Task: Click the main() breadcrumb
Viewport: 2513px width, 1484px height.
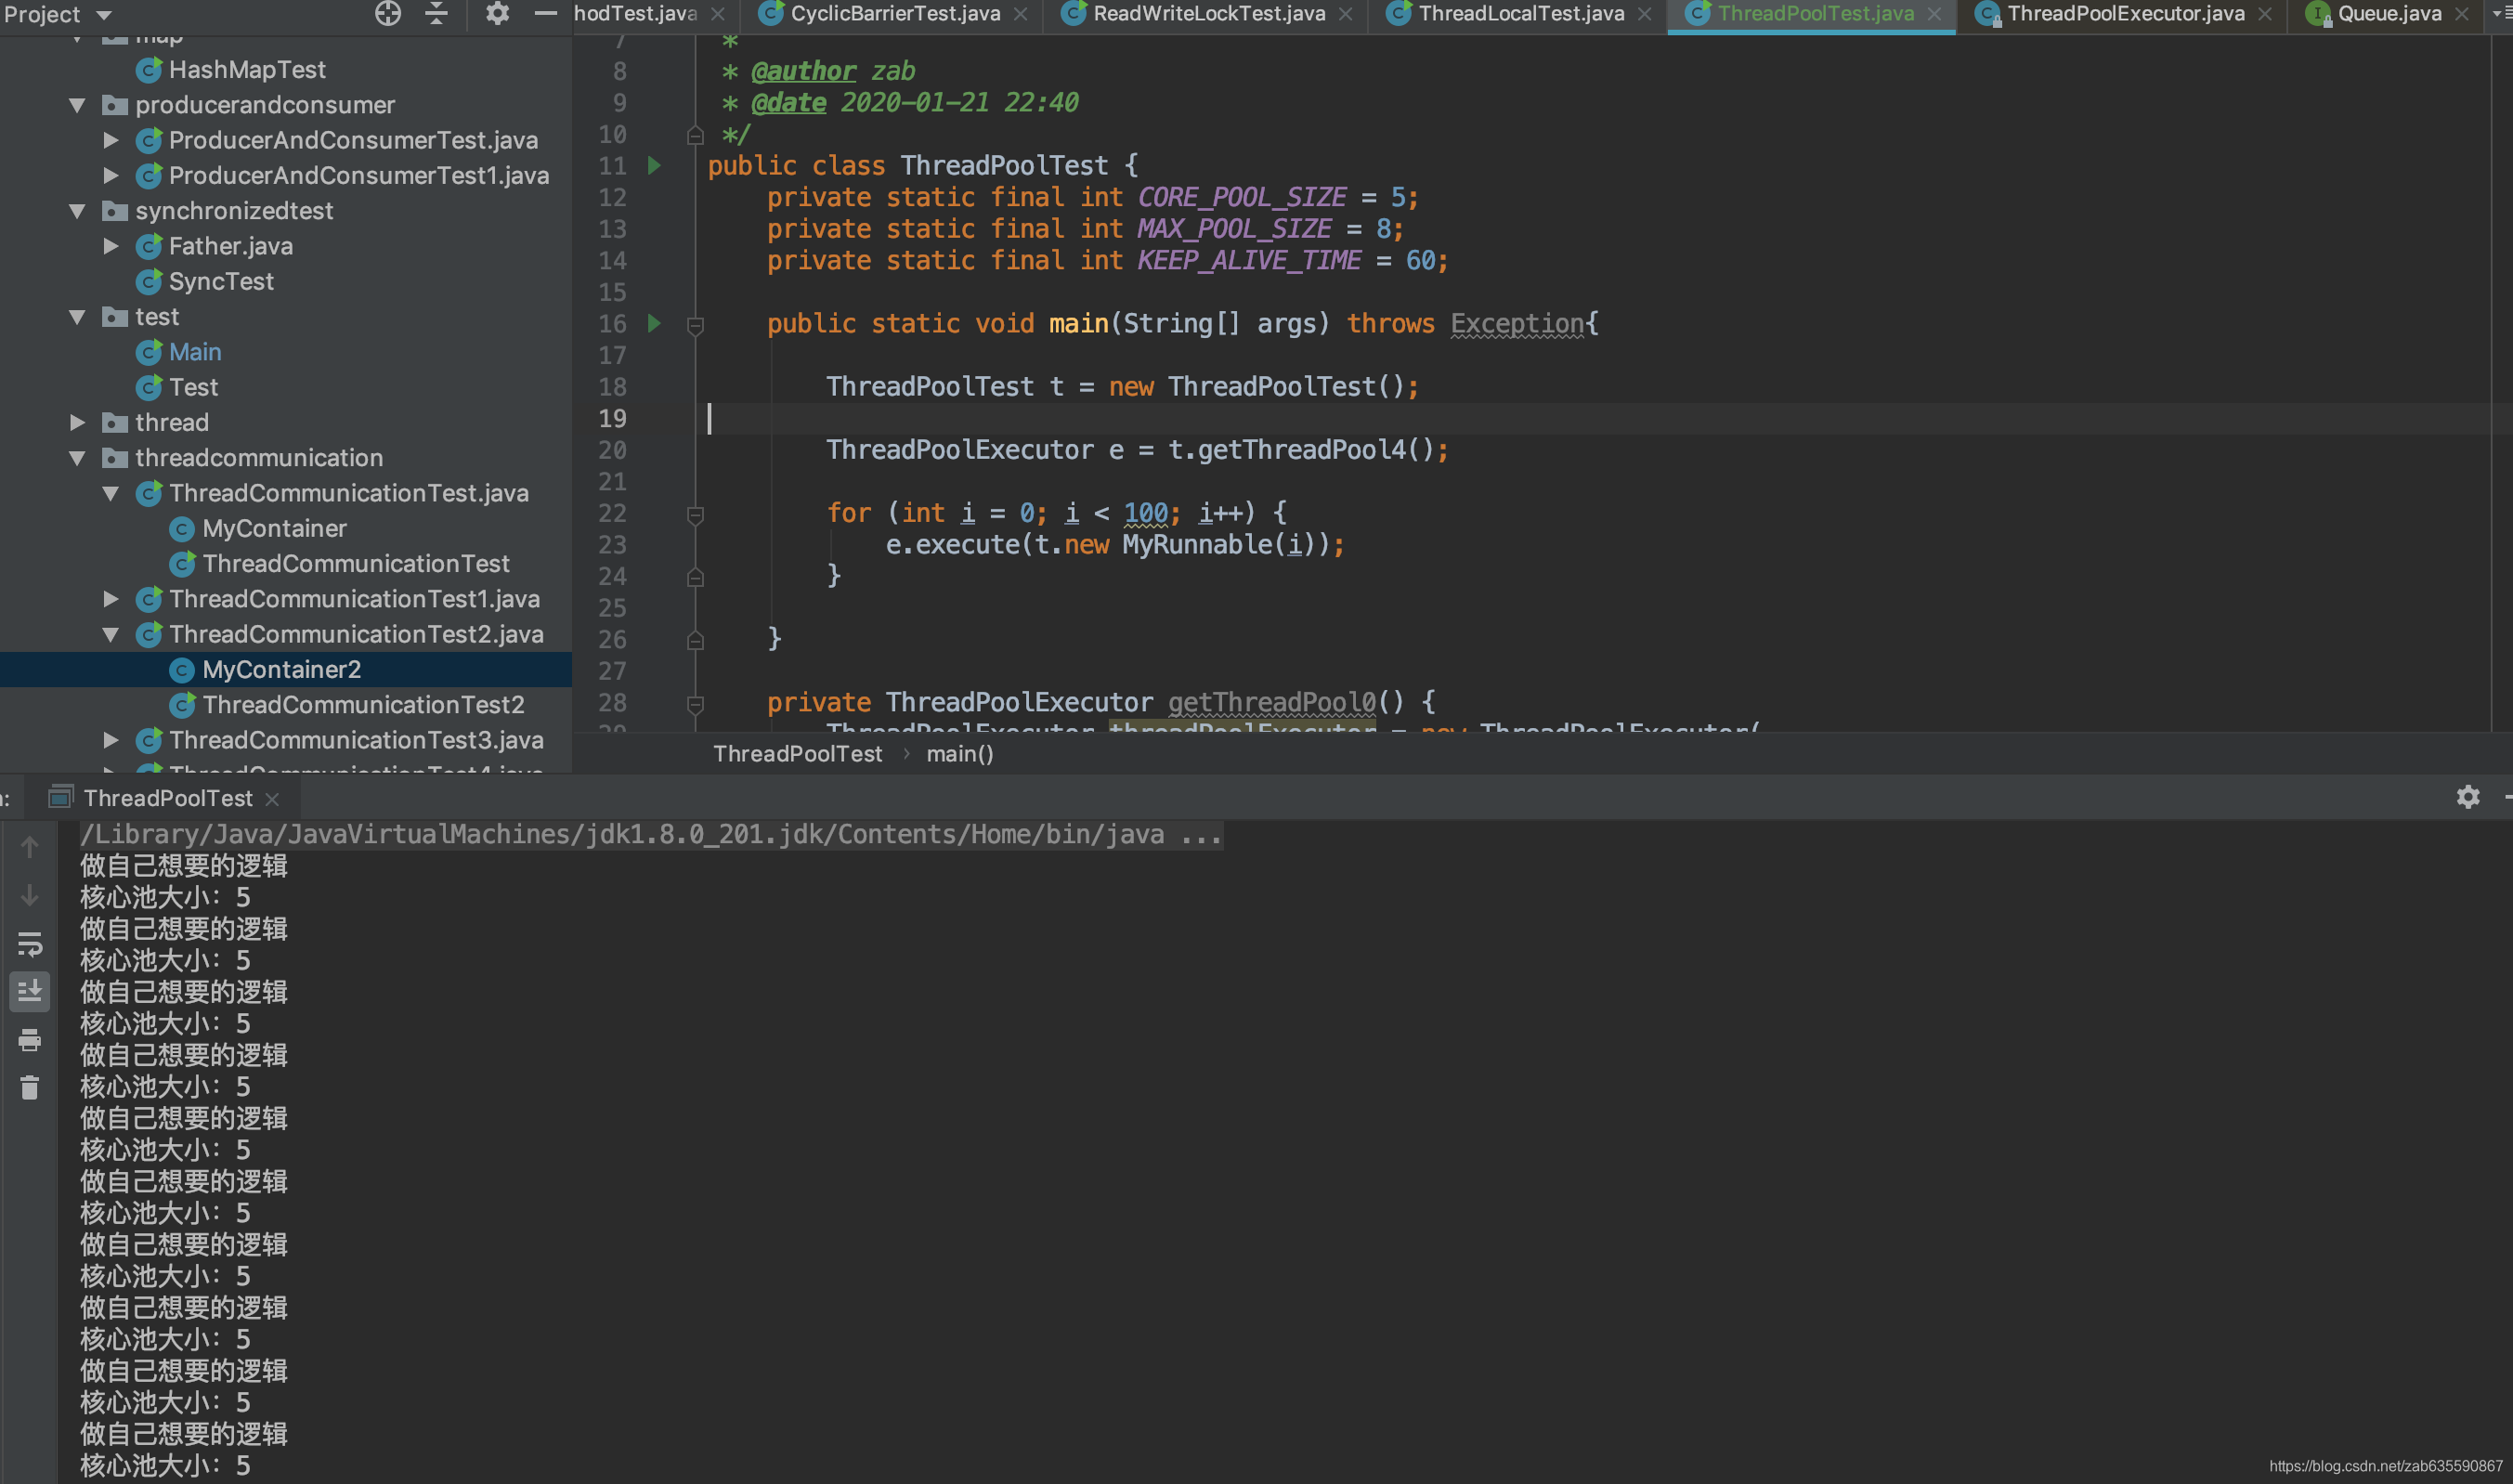Action: pos(959,754)
